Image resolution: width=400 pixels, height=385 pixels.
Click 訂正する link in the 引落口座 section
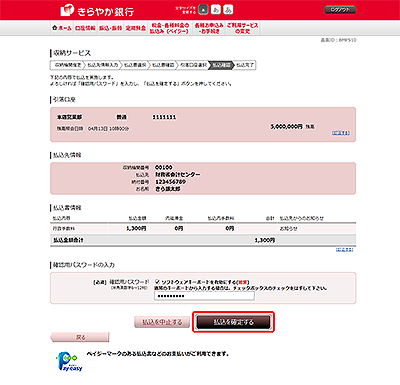341,133
